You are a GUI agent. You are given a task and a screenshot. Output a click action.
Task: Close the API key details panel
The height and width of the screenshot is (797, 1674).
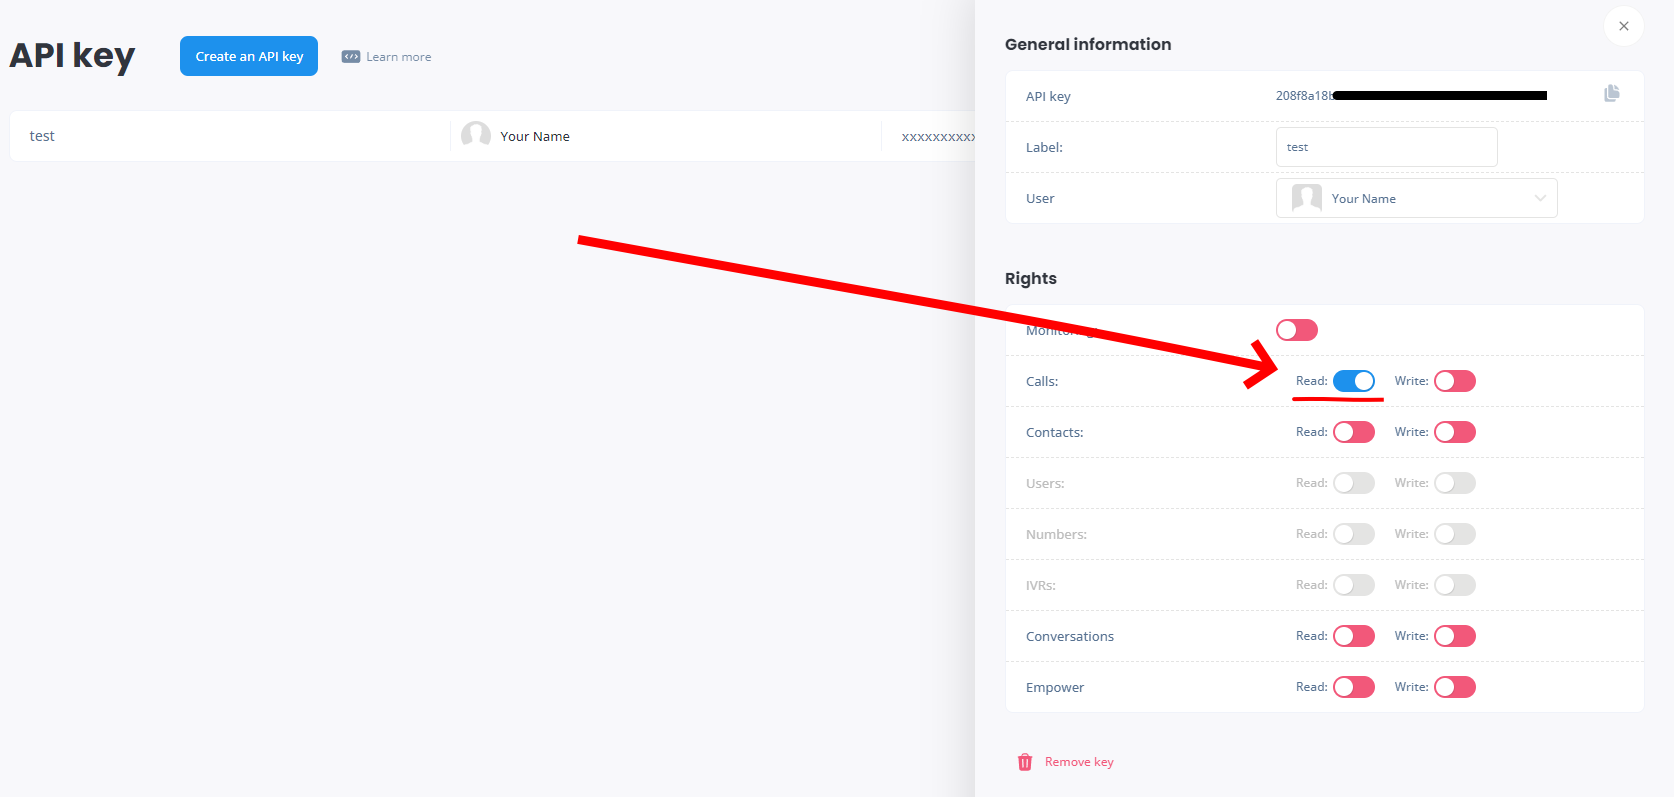coord(1623,26)
